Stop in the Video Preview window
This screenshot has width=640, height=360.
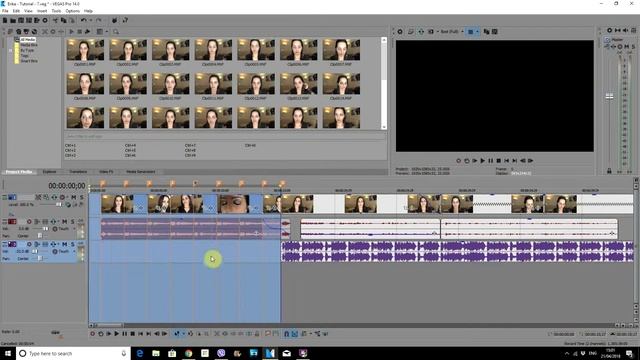click(498, 161)
